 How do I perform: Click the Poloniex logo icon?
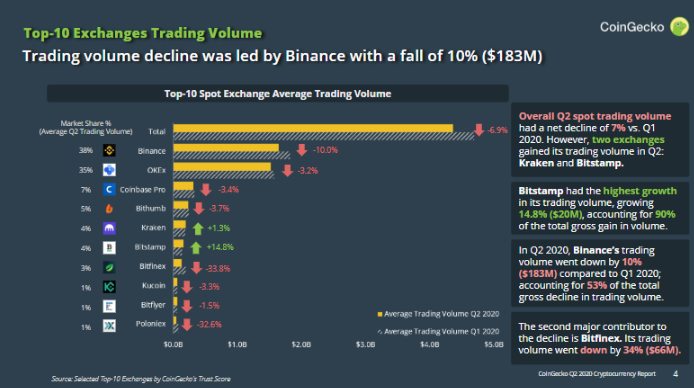(x=109, y=326)
